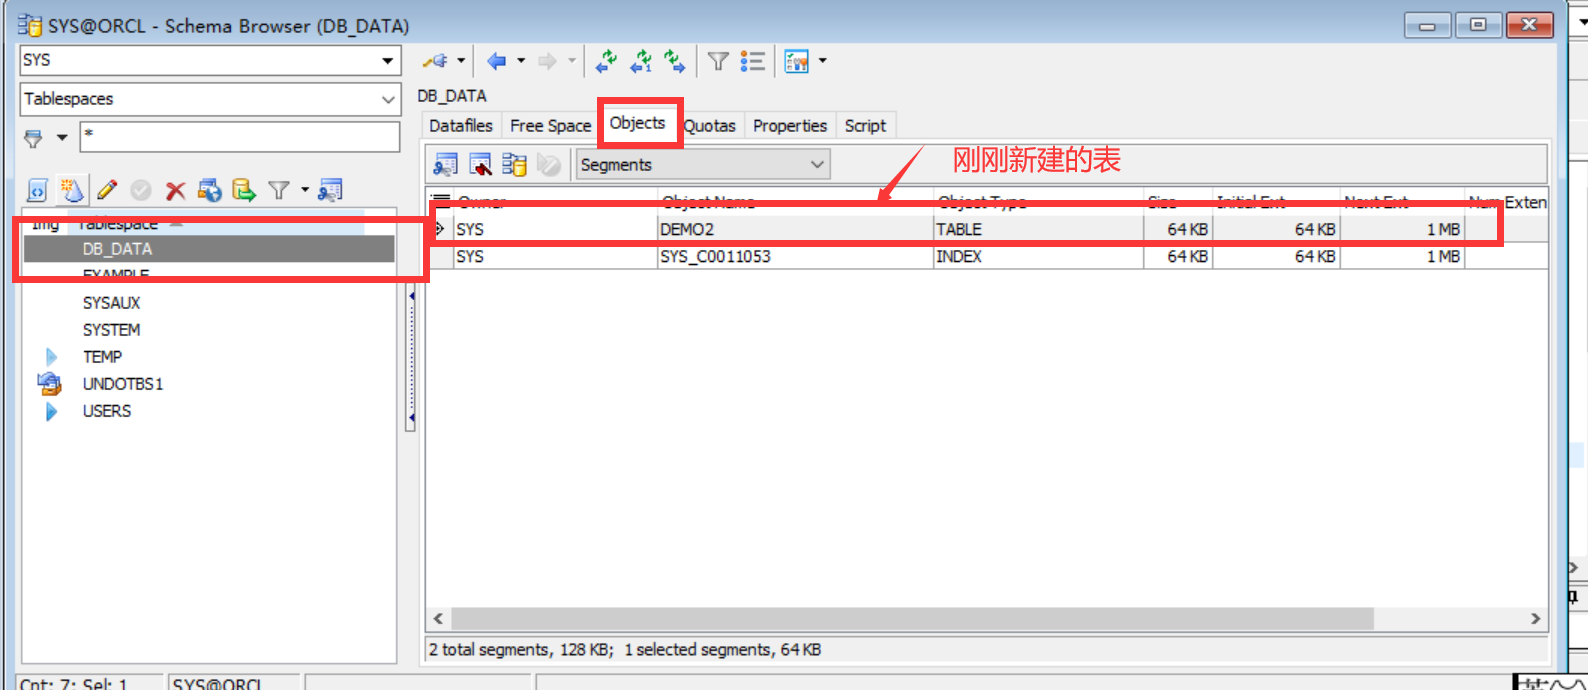The image size is (1588, 690).
Task: Go back with the blue arrow
Action: point(496,61)
